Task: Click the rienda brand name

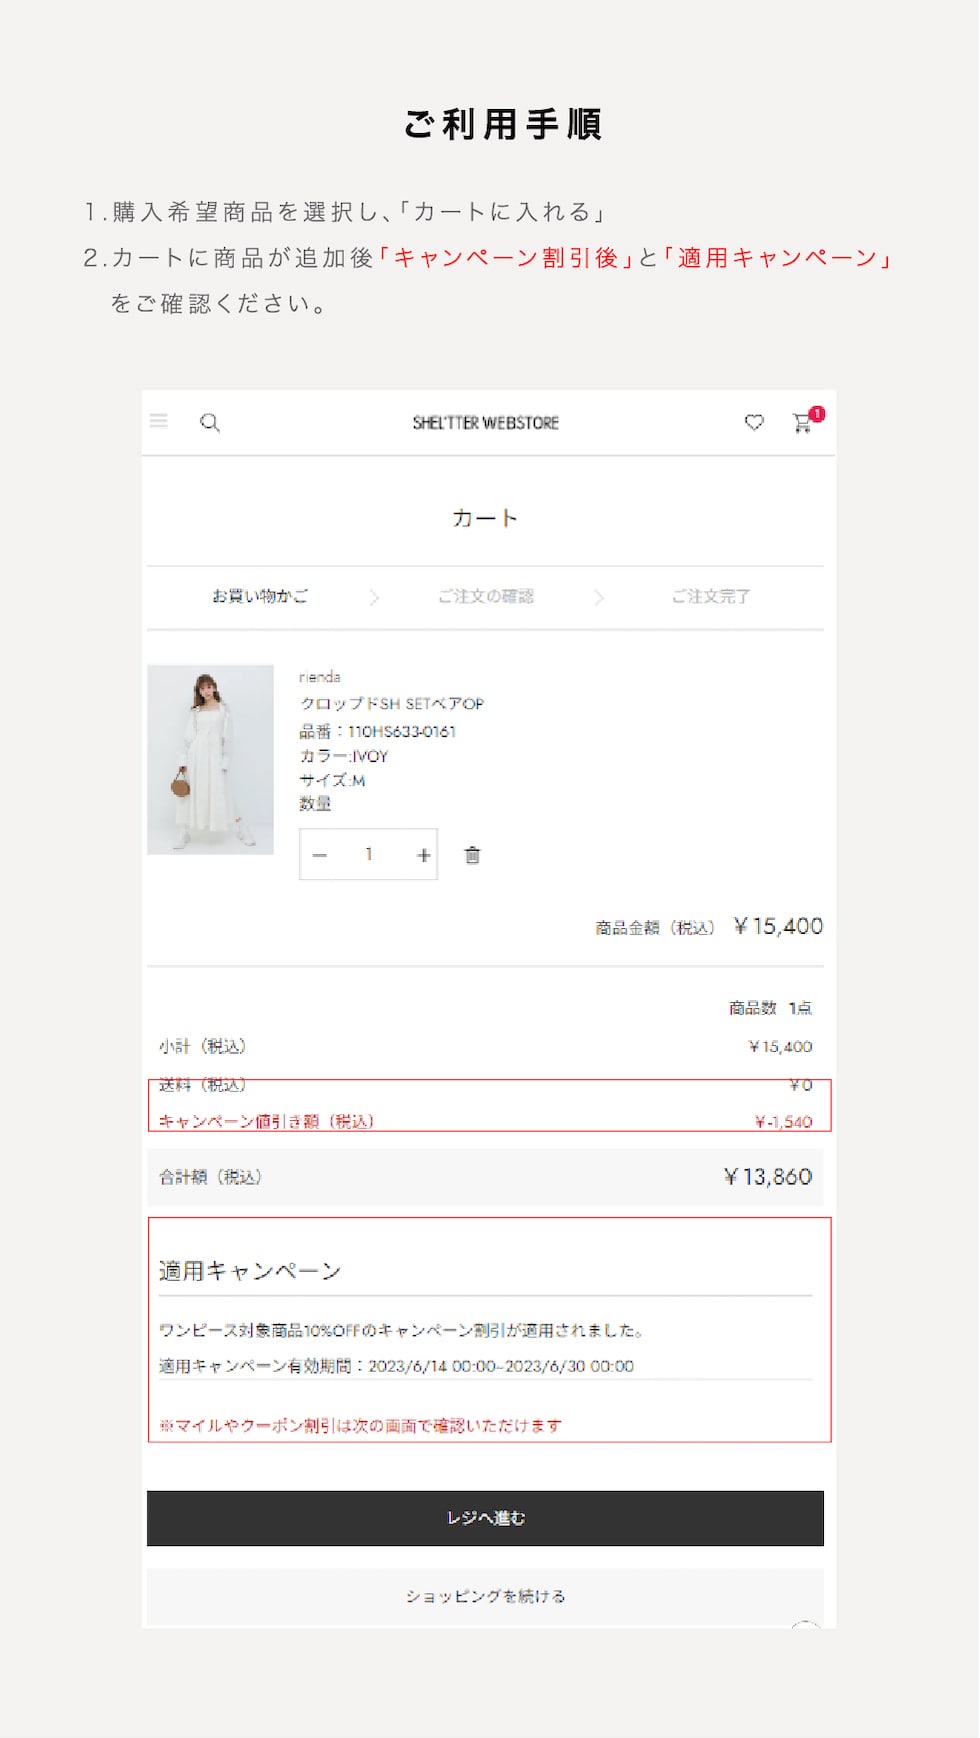Action: pyautogui.click(x=320, y=677)
